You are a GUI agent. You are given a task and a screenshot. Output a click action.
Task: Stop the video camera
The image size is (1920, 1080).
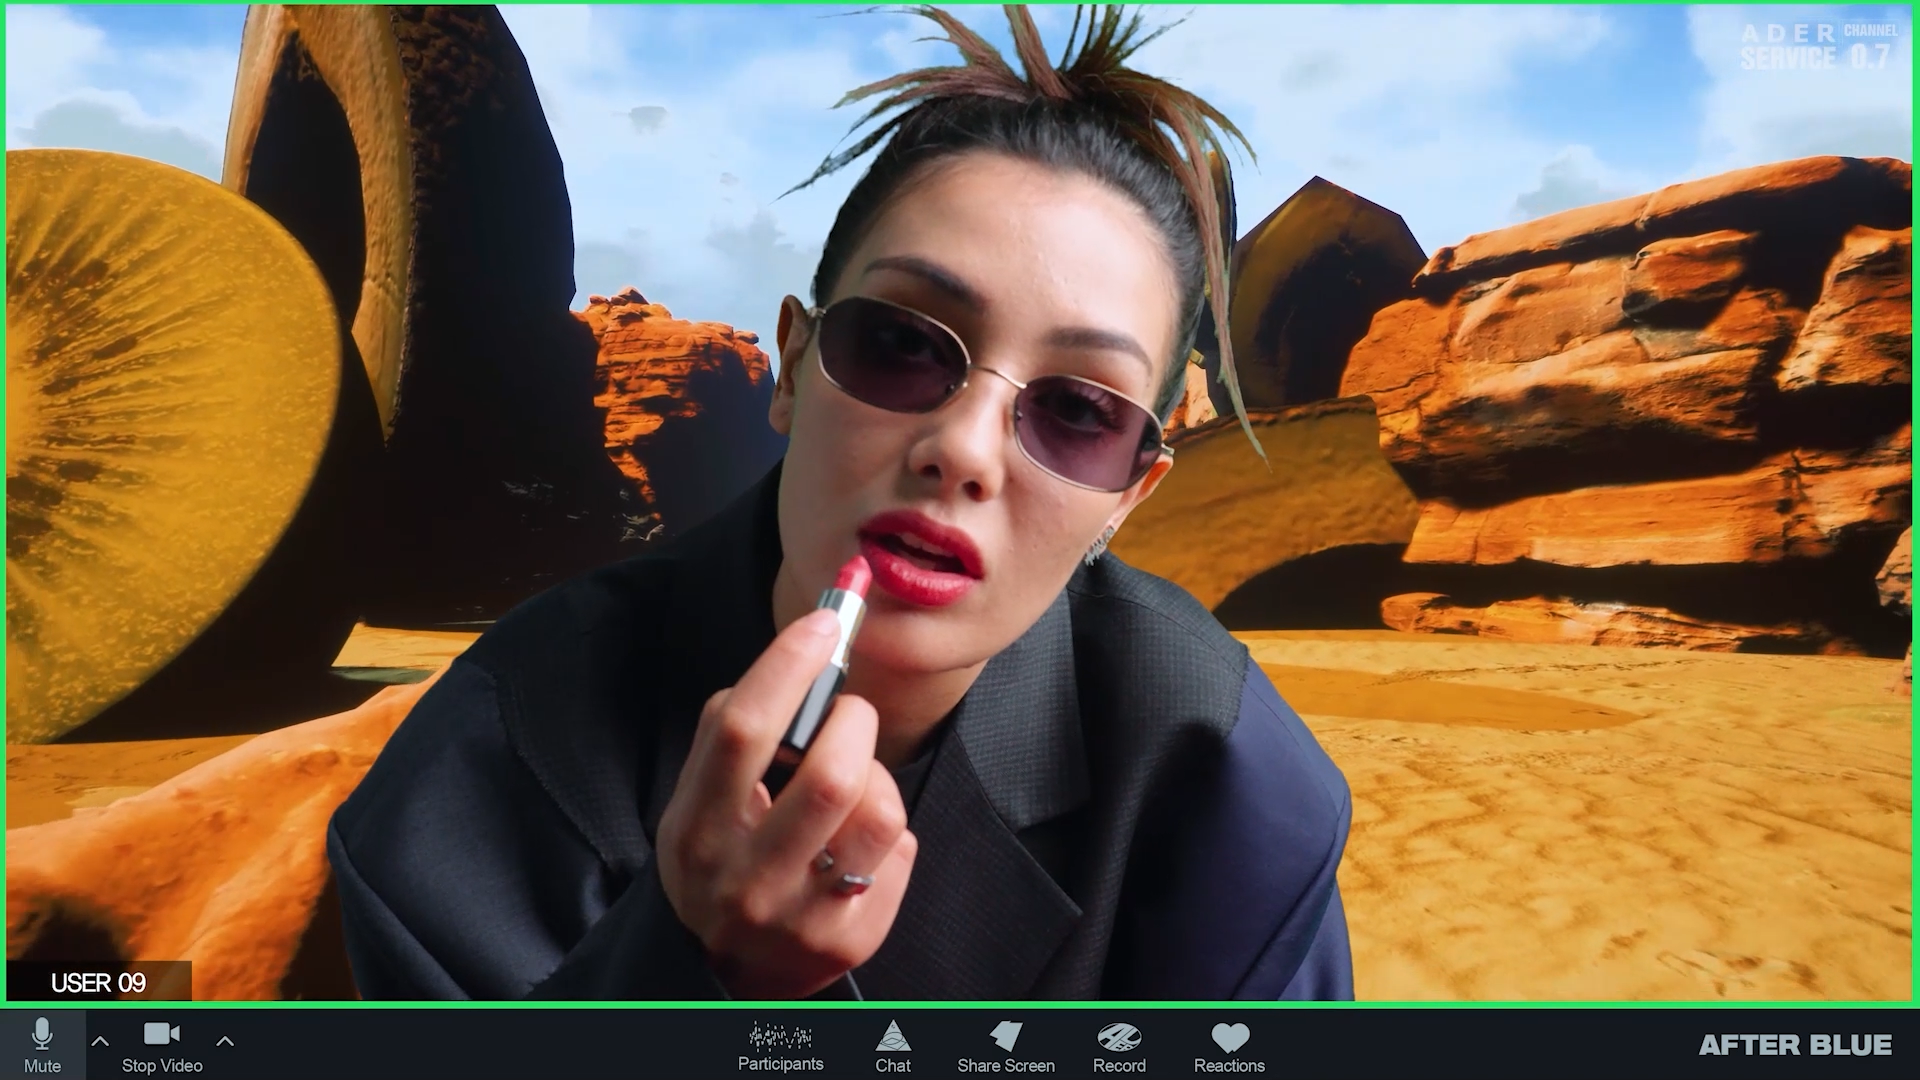tap(162, 1046)
